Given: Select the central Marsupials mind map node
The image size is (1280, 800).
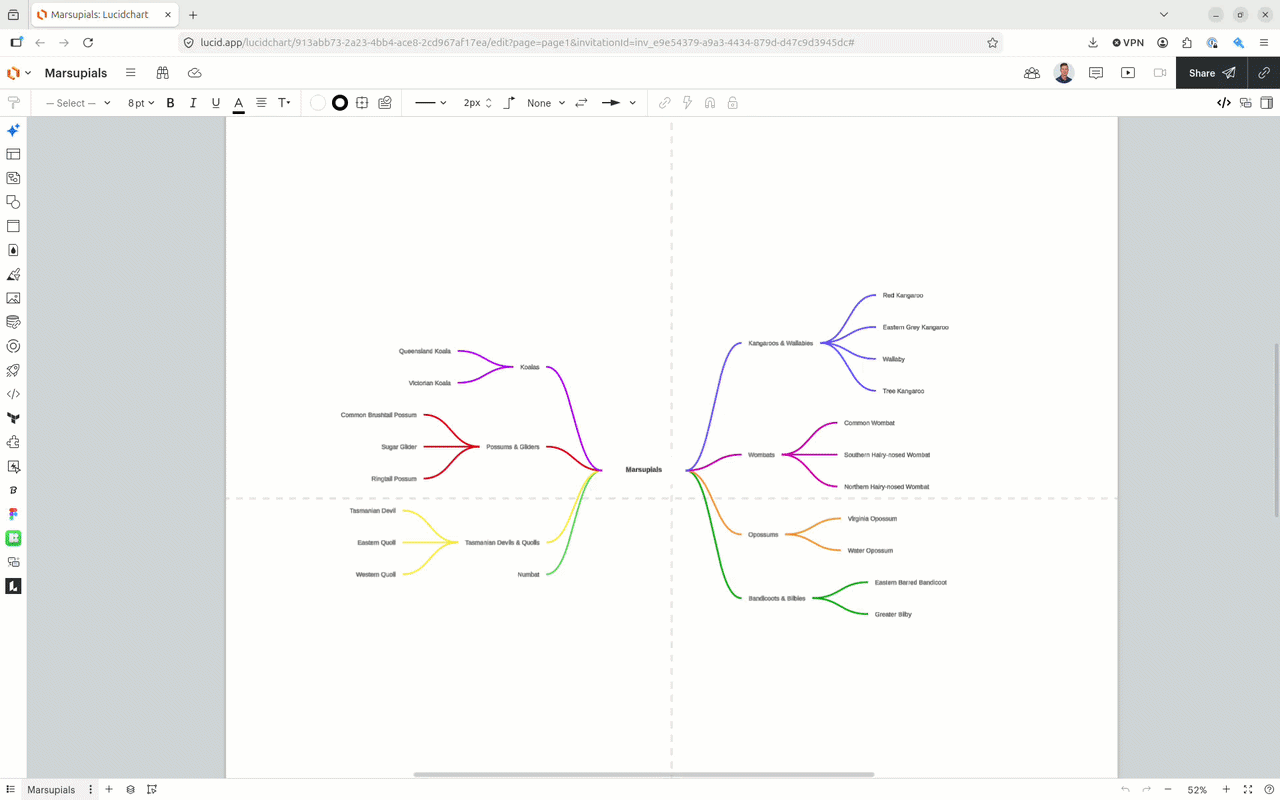Looking at the screenshot, I should click(644, 470).
